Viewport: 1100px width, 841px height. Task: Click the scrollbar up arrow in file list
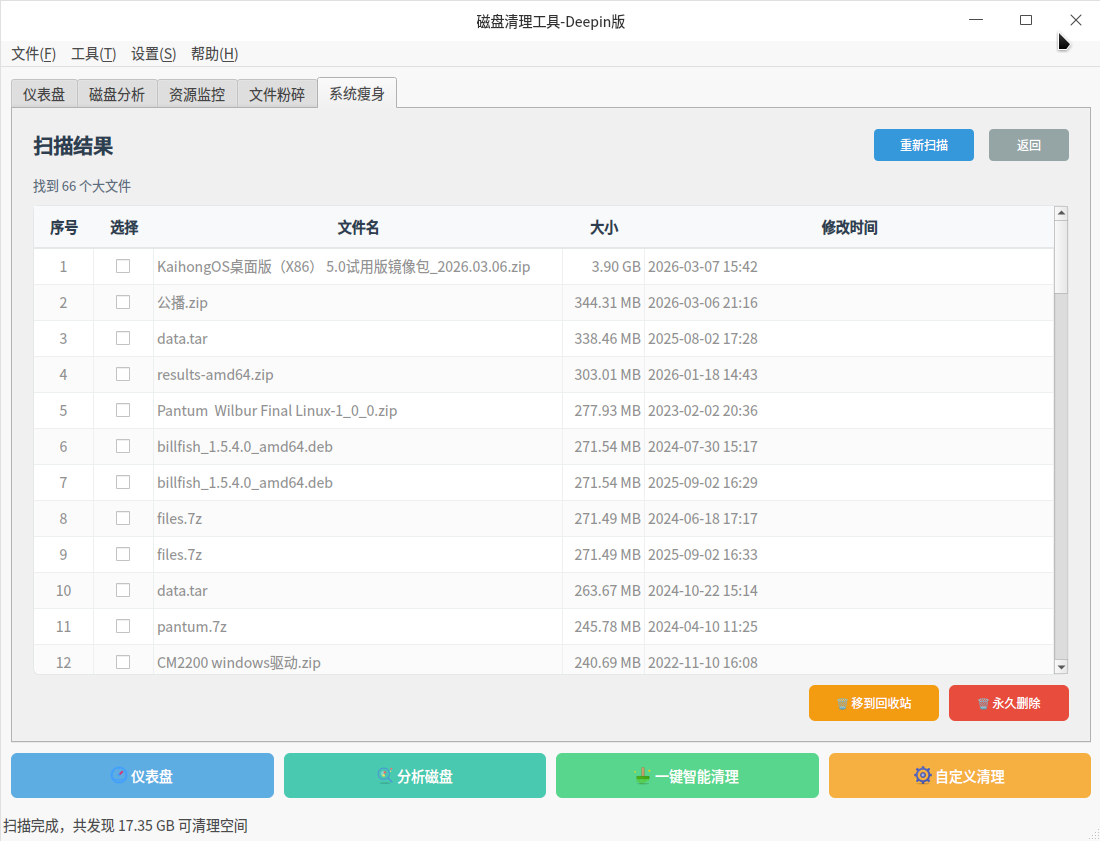coord(1061,213)
